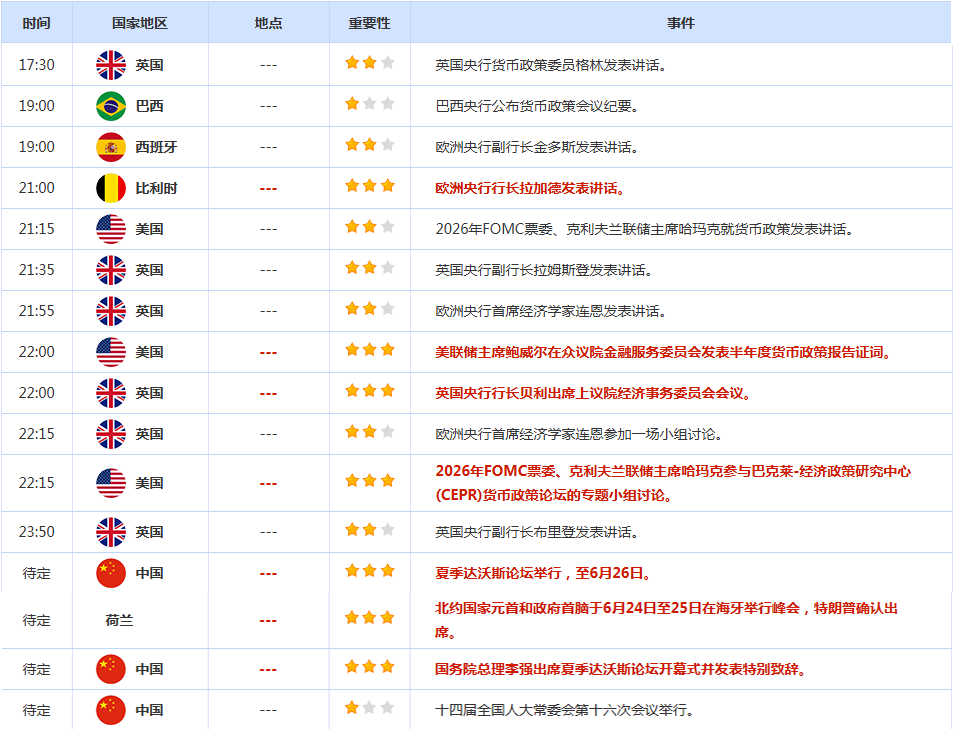Click the UK flag in the 22:15 英国 row
The width and height of the screenshot is (954, 729).
(x=111, y=434)
